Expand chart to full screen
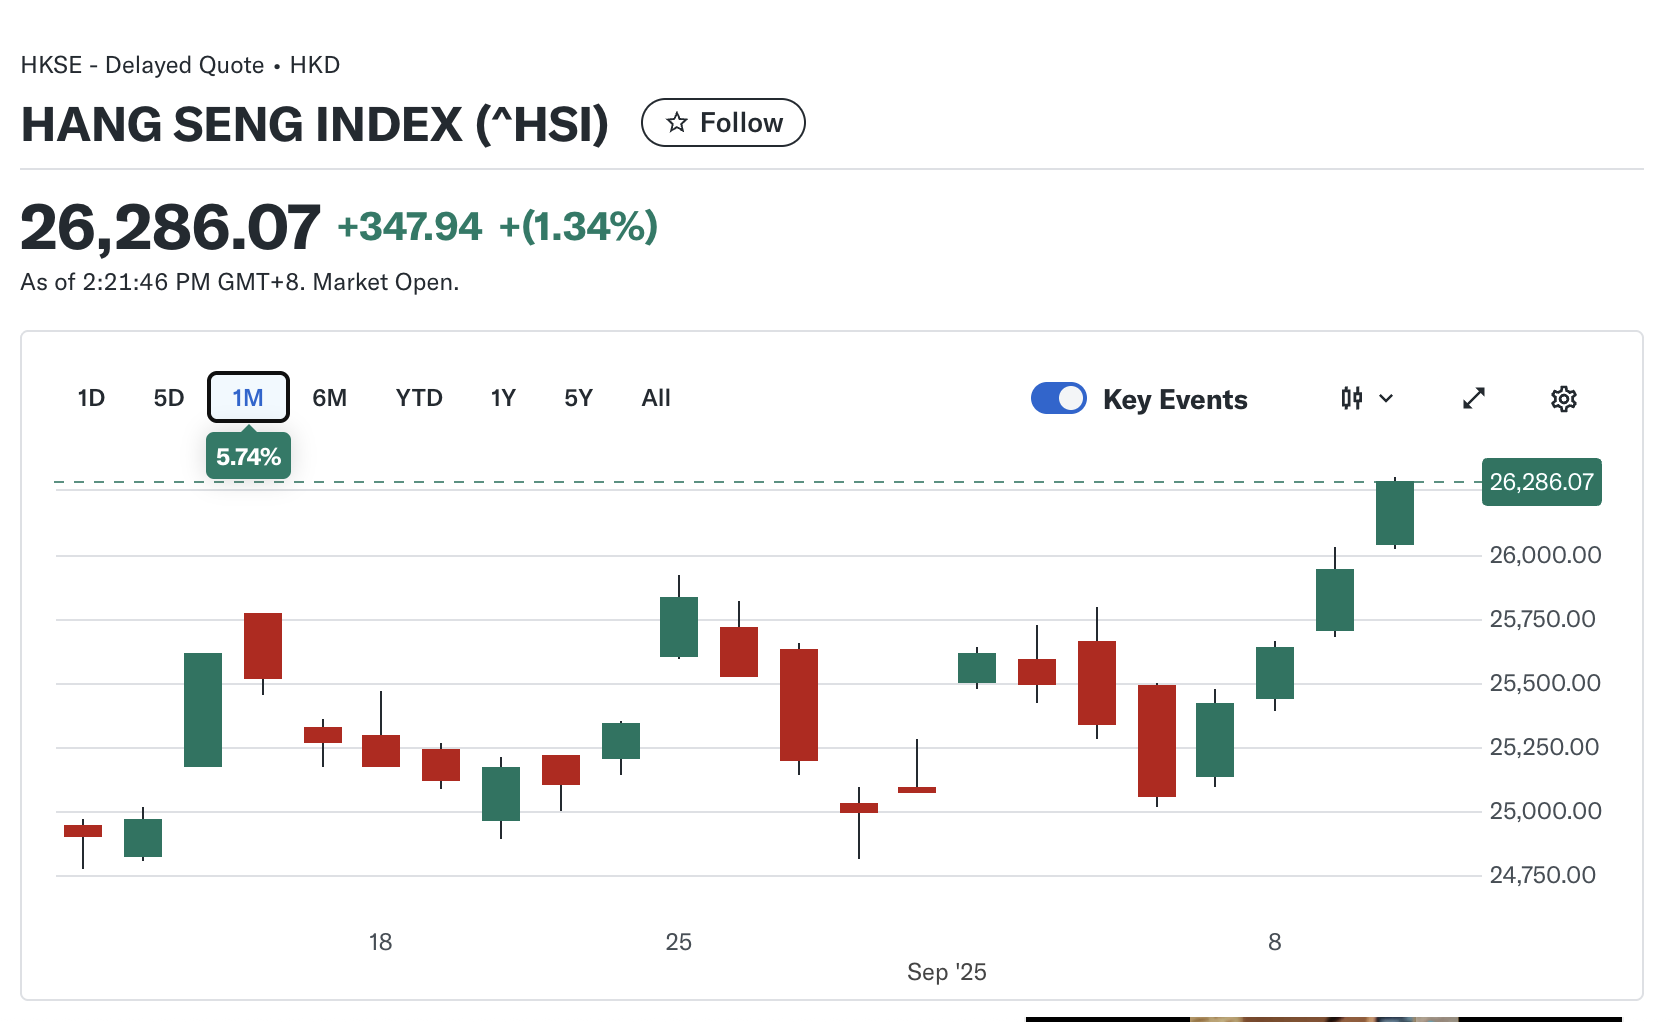This screenshot has height=1022, width=1678. tap(1474, 399)
